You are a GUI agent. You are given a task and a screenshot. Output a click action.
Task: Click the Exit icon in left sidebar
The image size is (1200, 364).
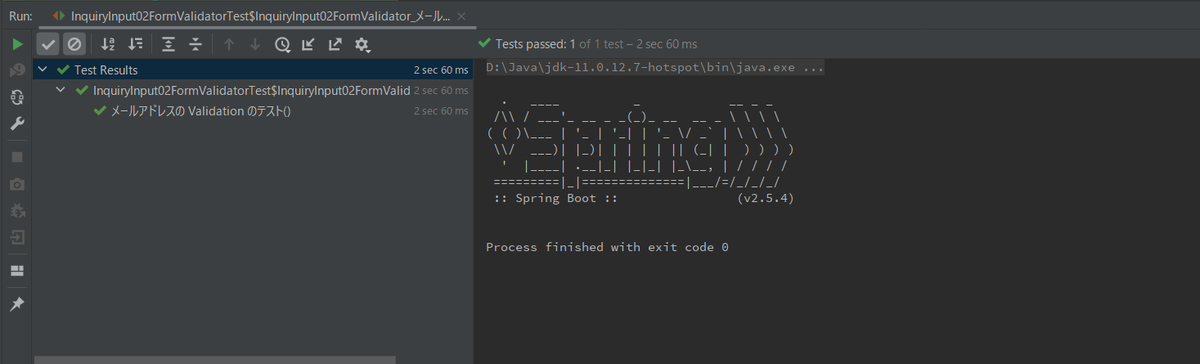pyautogui.click(x=17, y=238)
